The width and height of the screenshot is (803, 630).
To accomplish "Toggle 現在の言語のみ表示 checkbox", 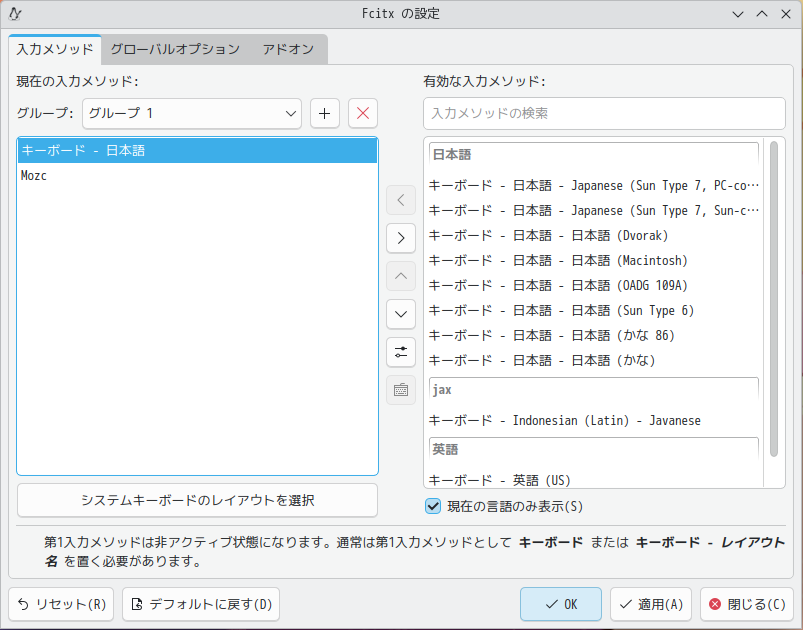I will point(433,507).
